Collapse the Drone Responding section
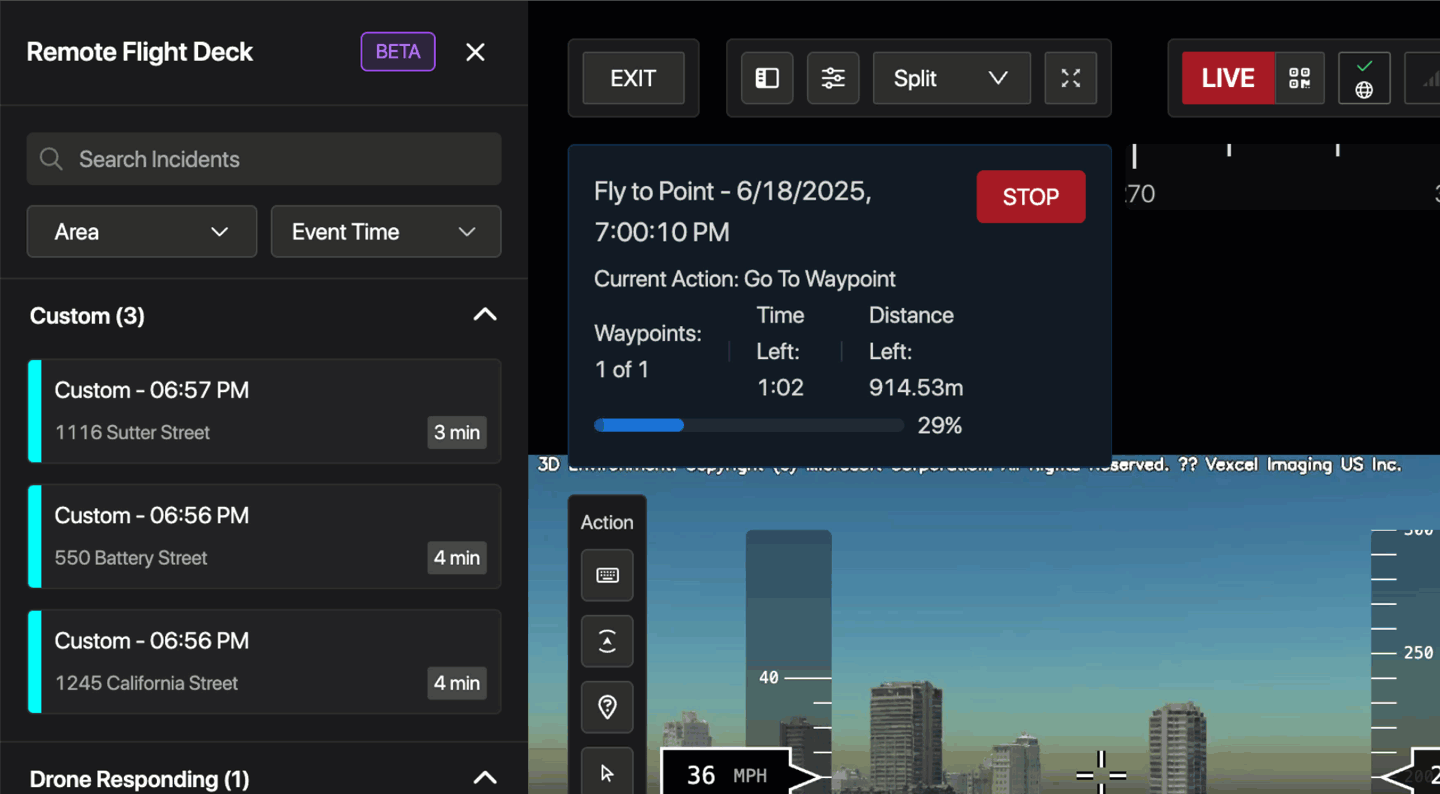 [484, 777]
